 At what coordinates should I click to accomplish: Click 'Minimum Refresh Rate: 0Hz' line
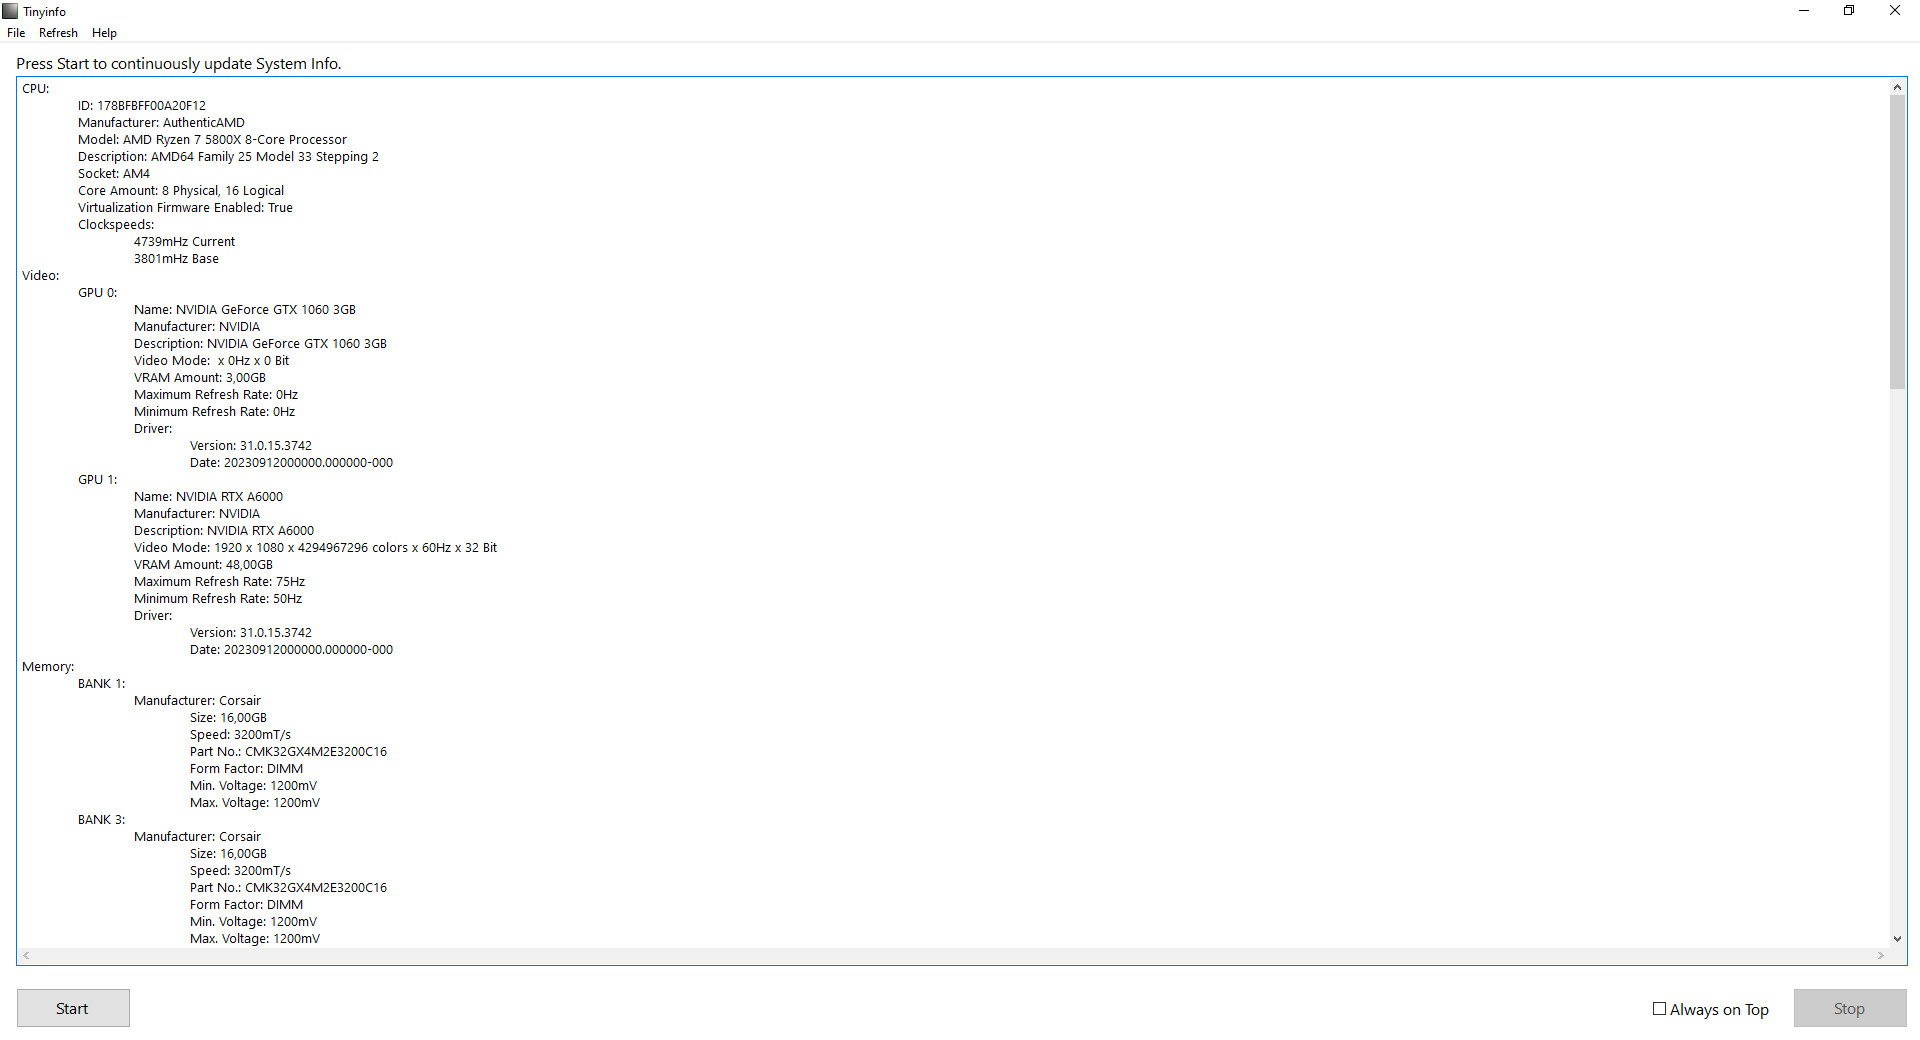click(214, 412)
